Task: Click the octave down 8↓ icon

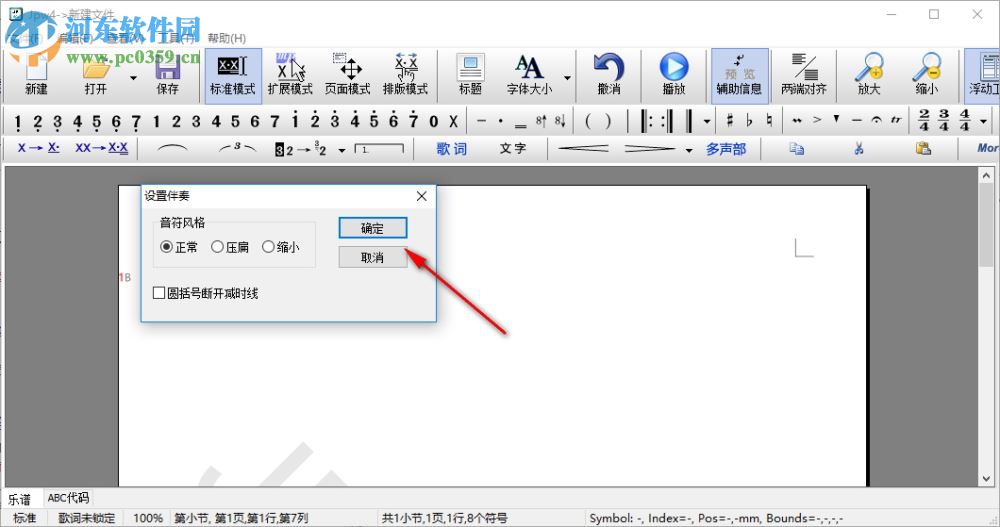Action: [559, 120]
